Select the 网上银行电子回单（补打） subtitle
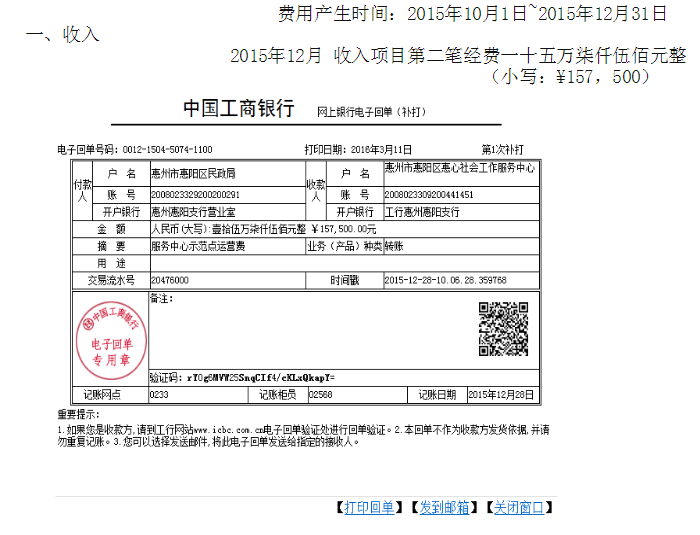This screenshot has height=535, width=700. pos(371,112)
